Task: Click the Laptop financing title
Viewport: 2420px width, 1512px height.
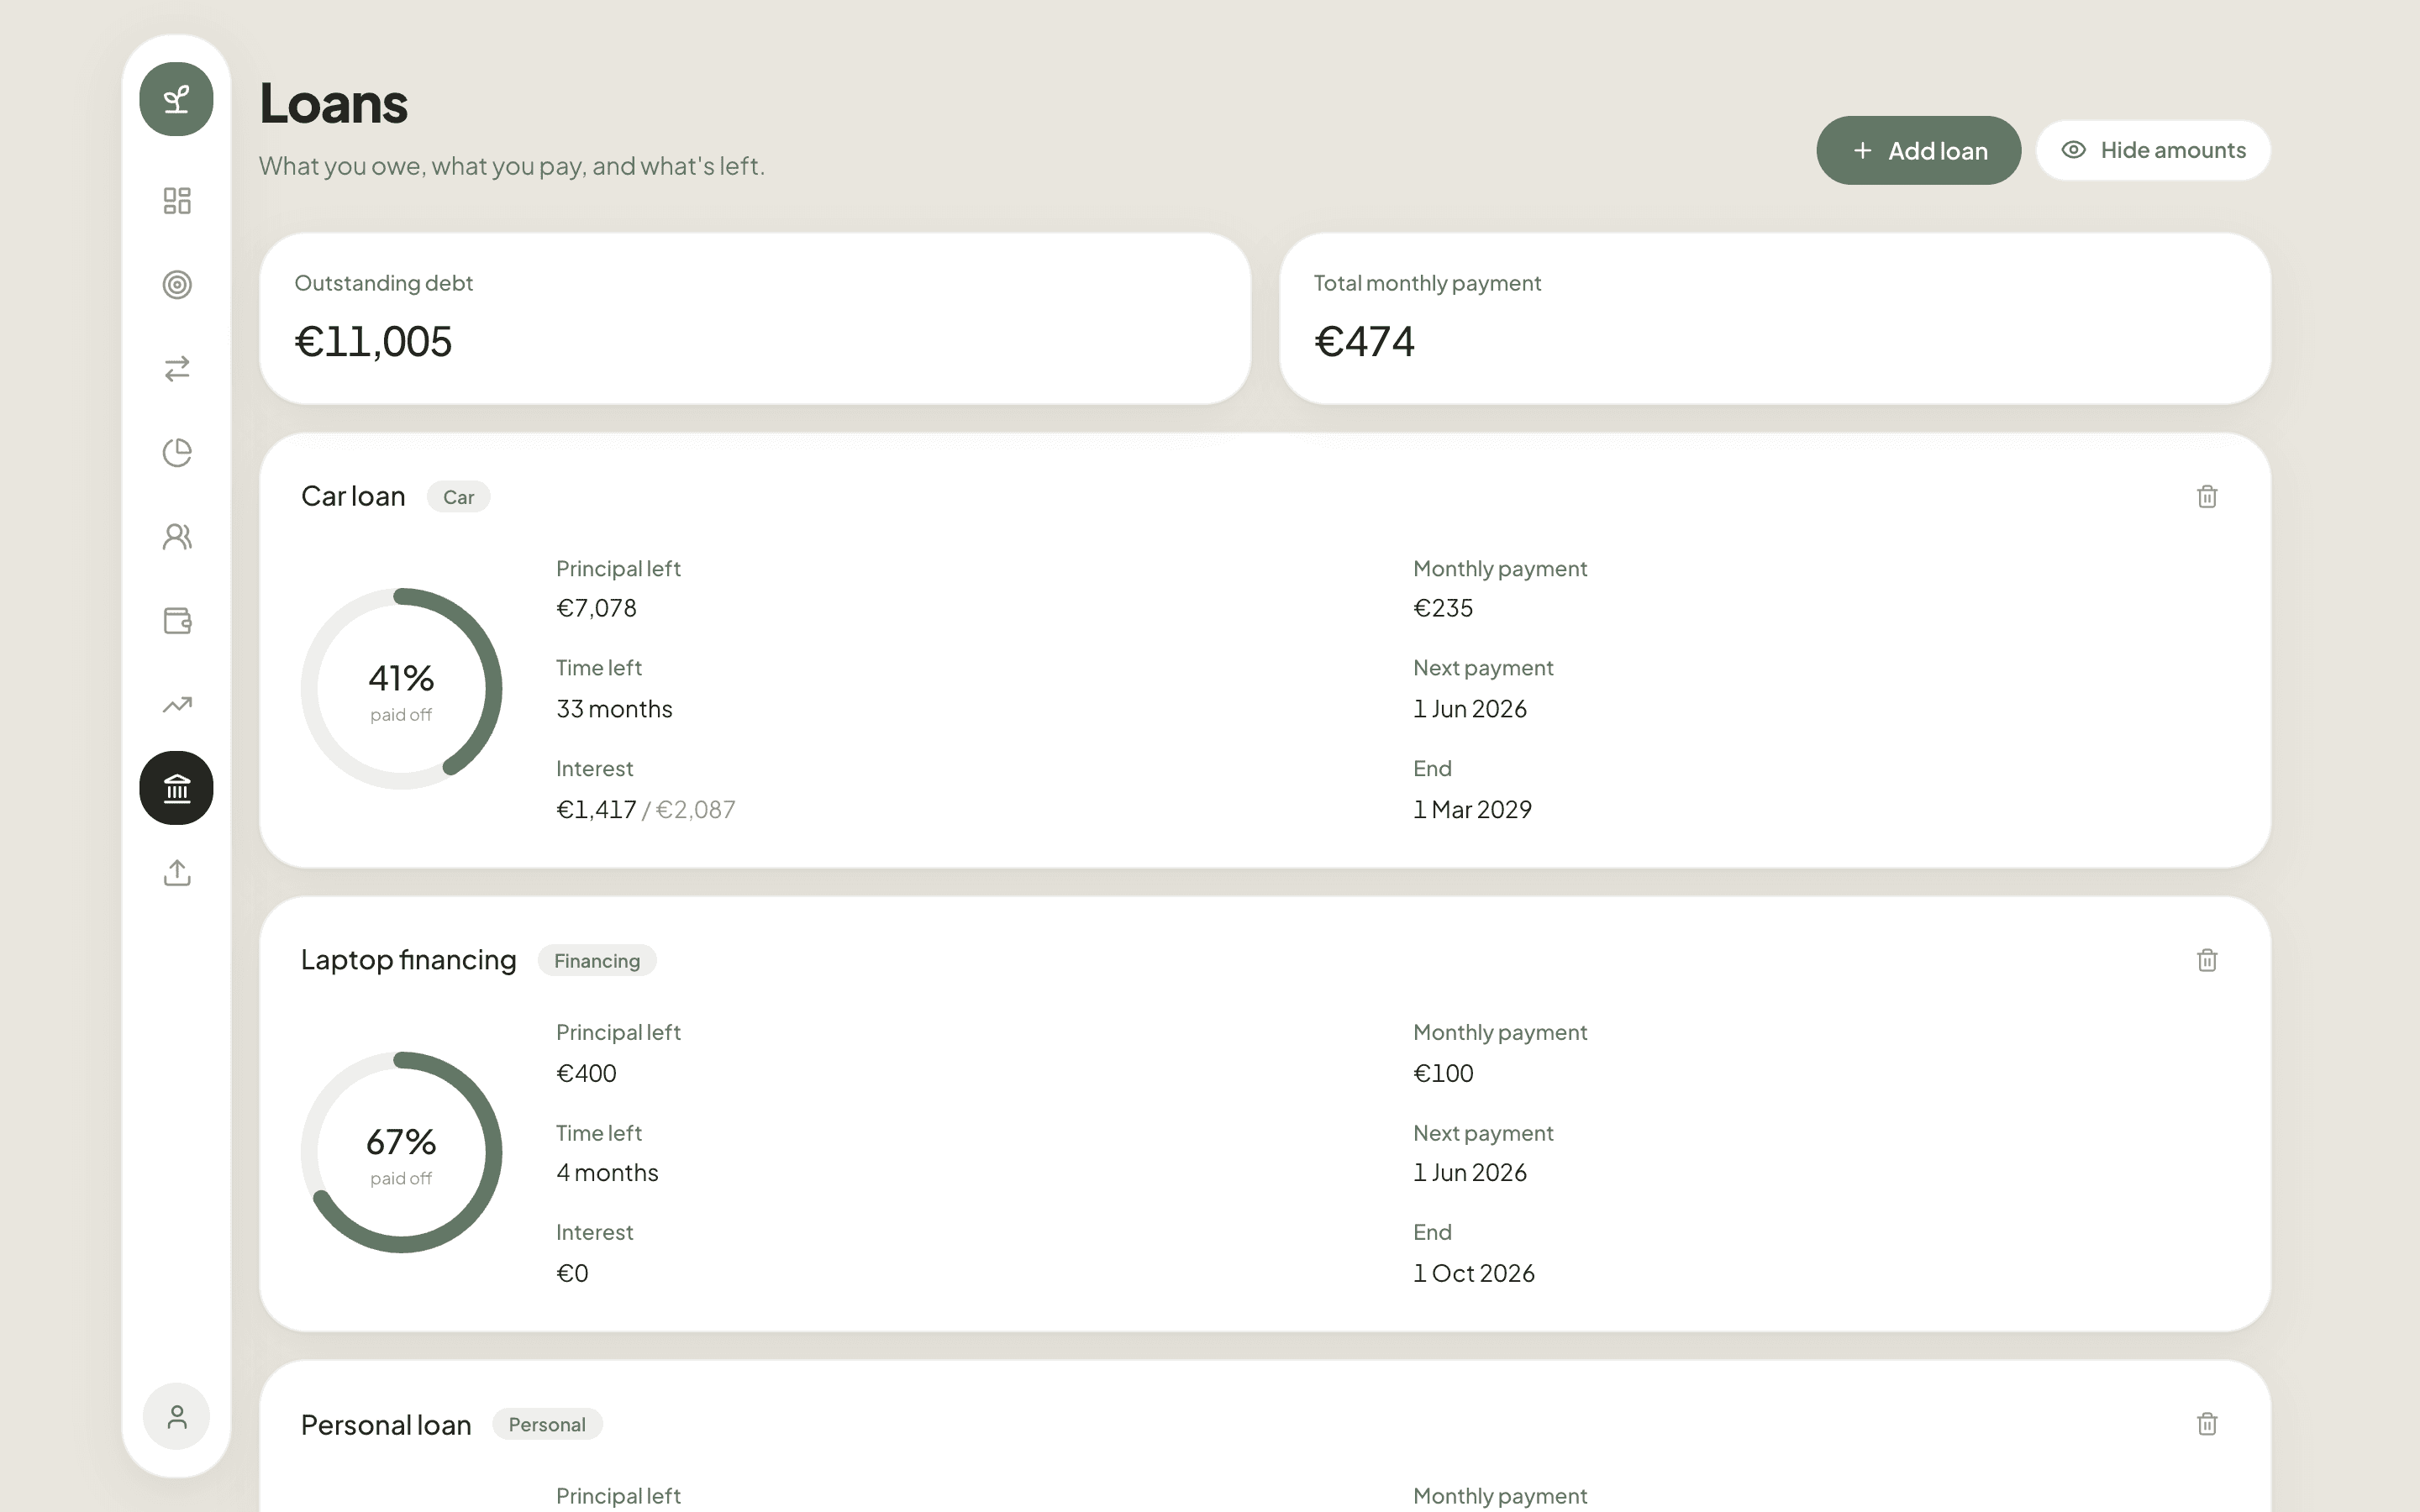Action: (408, 960)
